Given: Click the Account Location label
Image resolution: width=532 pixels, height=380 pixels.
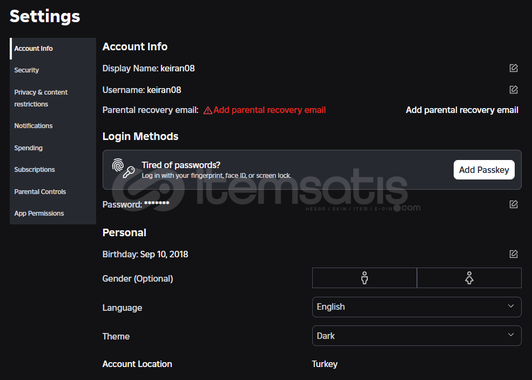Looking at the screenshot, I should 137,364.
